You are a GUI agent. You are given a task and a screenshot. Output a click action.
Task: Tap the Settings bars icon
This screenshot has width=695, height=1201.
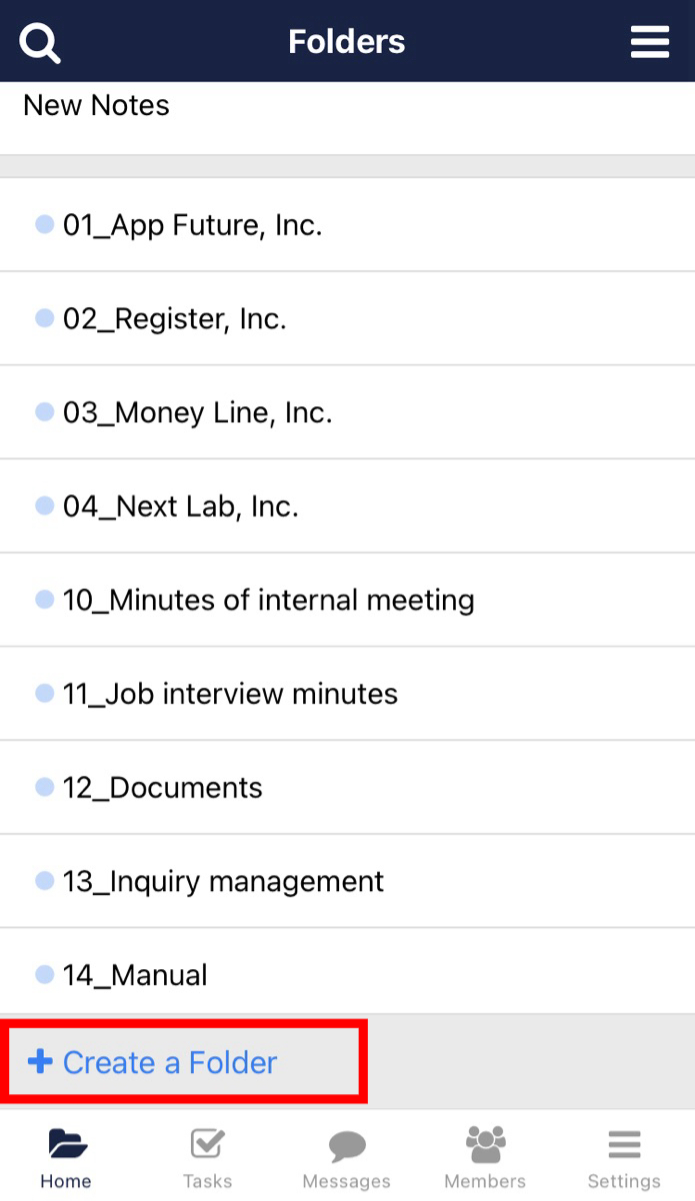[x=624, y=1144]
